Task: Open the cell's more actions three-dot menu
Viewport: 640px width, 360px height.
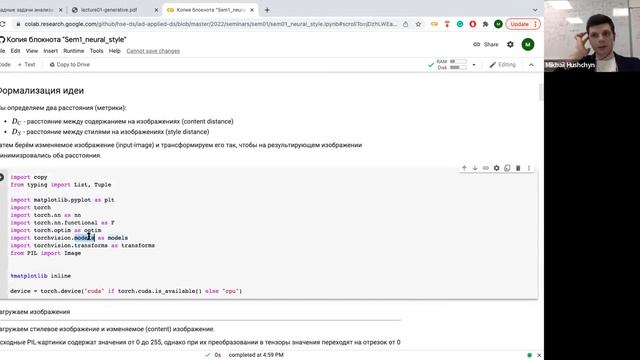Action: [529, 168]
